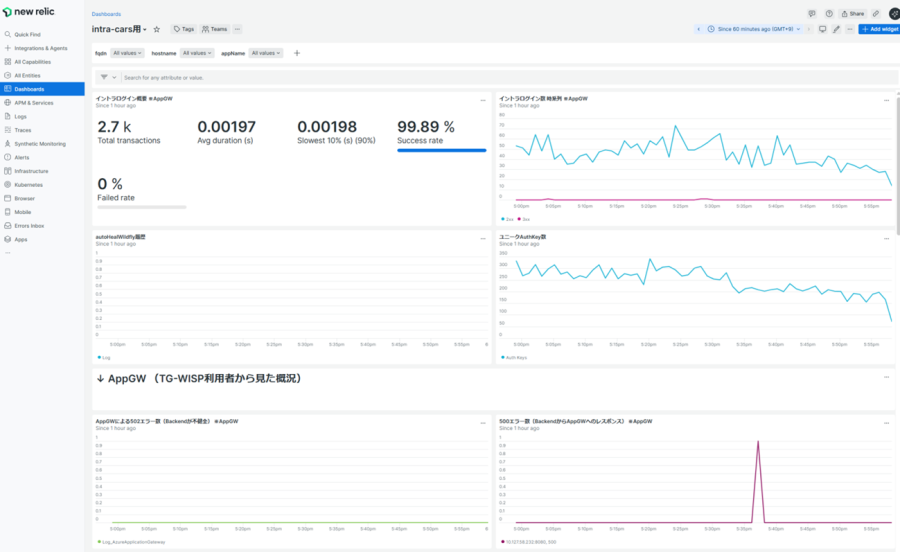Expand the fqdn All values dropdown
The image size is (900, 552).
tap(126, 53)
